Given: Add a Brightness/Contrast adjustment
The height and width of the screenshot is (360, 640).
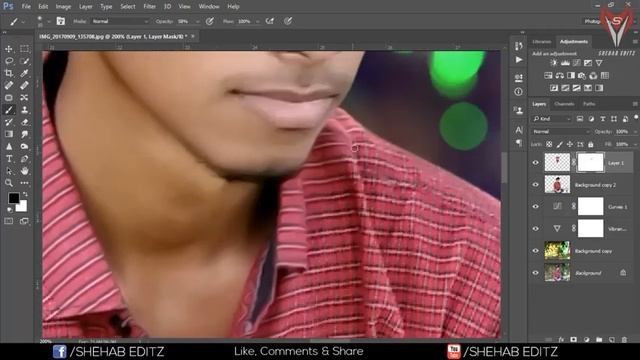Looking at the screenshot, I should pos(553,63).
